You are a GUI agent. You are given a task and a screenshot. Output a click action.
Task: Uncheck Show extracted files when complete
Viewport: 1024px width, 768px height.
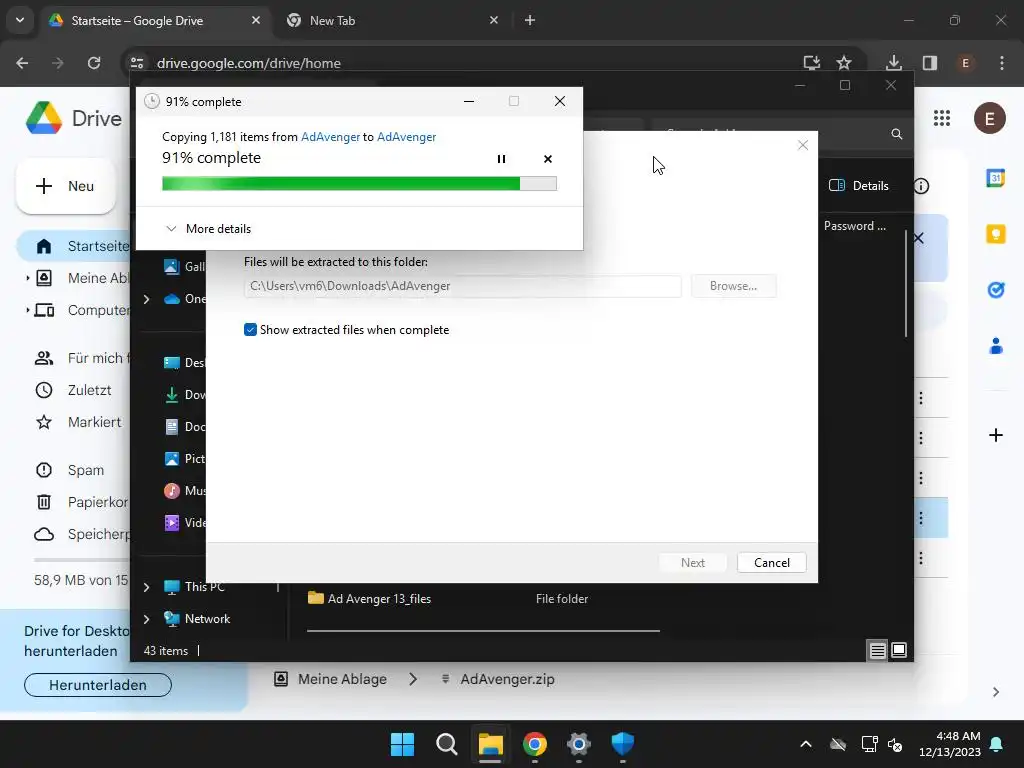[x=250, y=330]
